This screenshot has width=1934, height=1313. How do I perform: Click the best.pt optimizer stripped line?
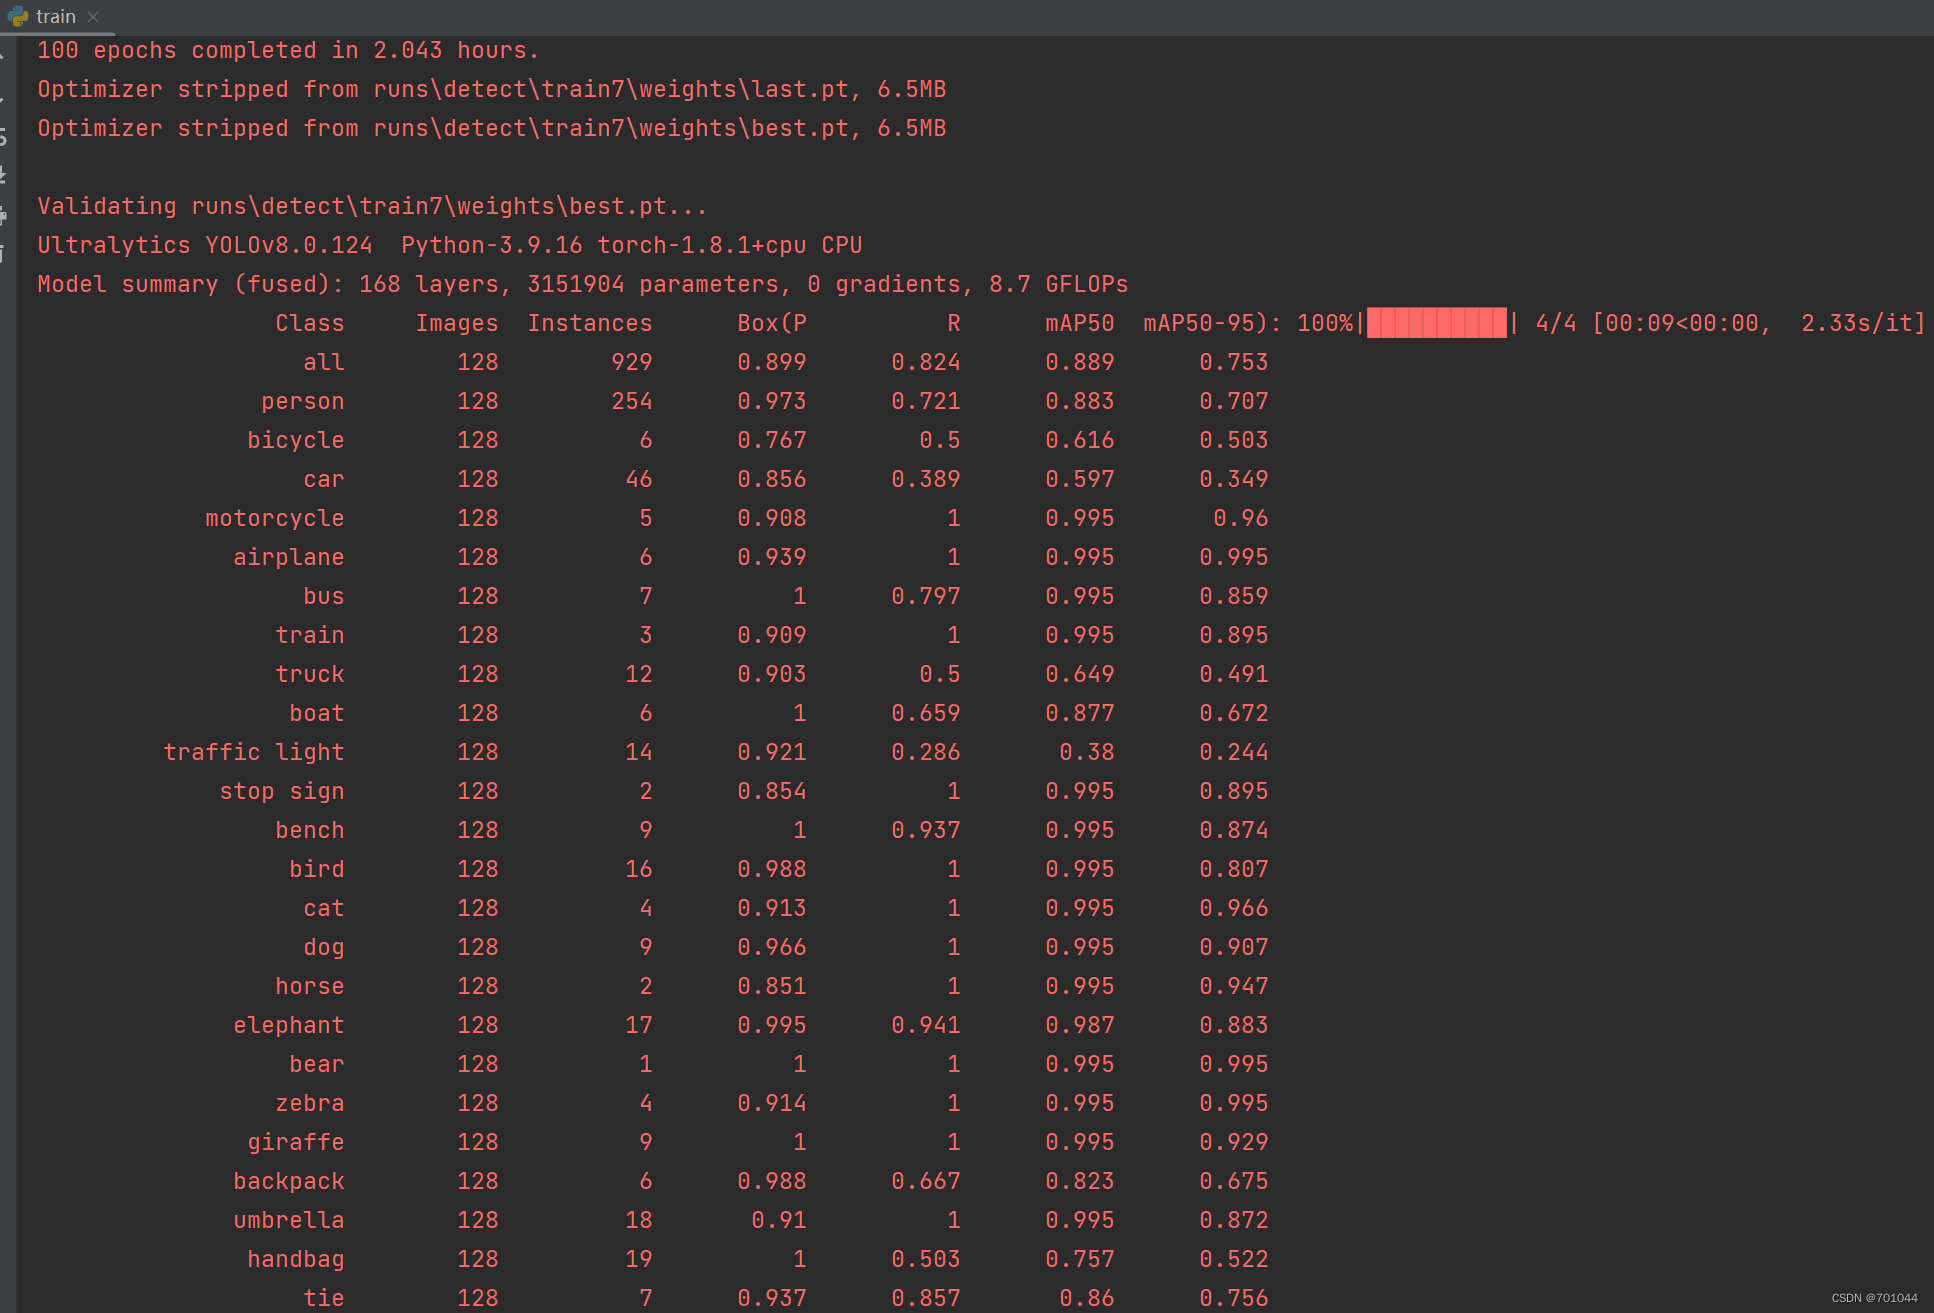(492, 128)
